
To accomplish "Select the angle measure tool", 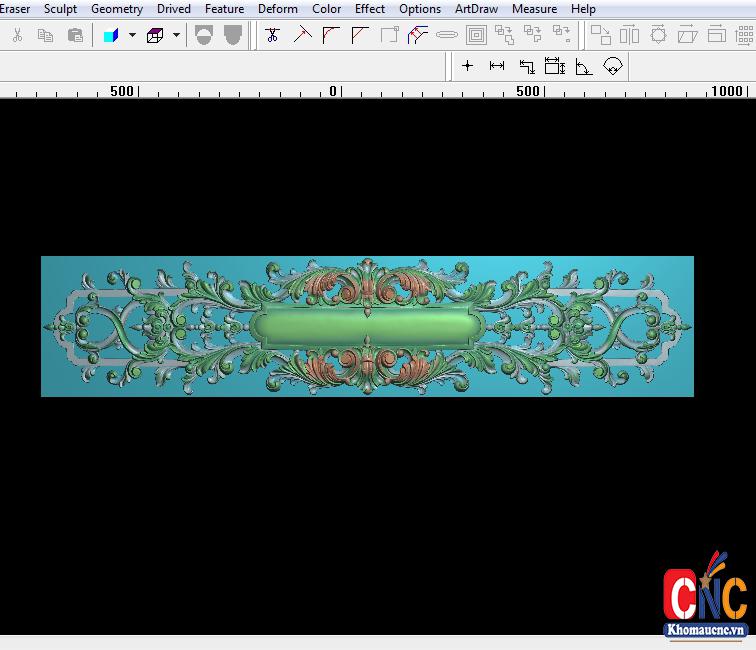I will [584, 67].
